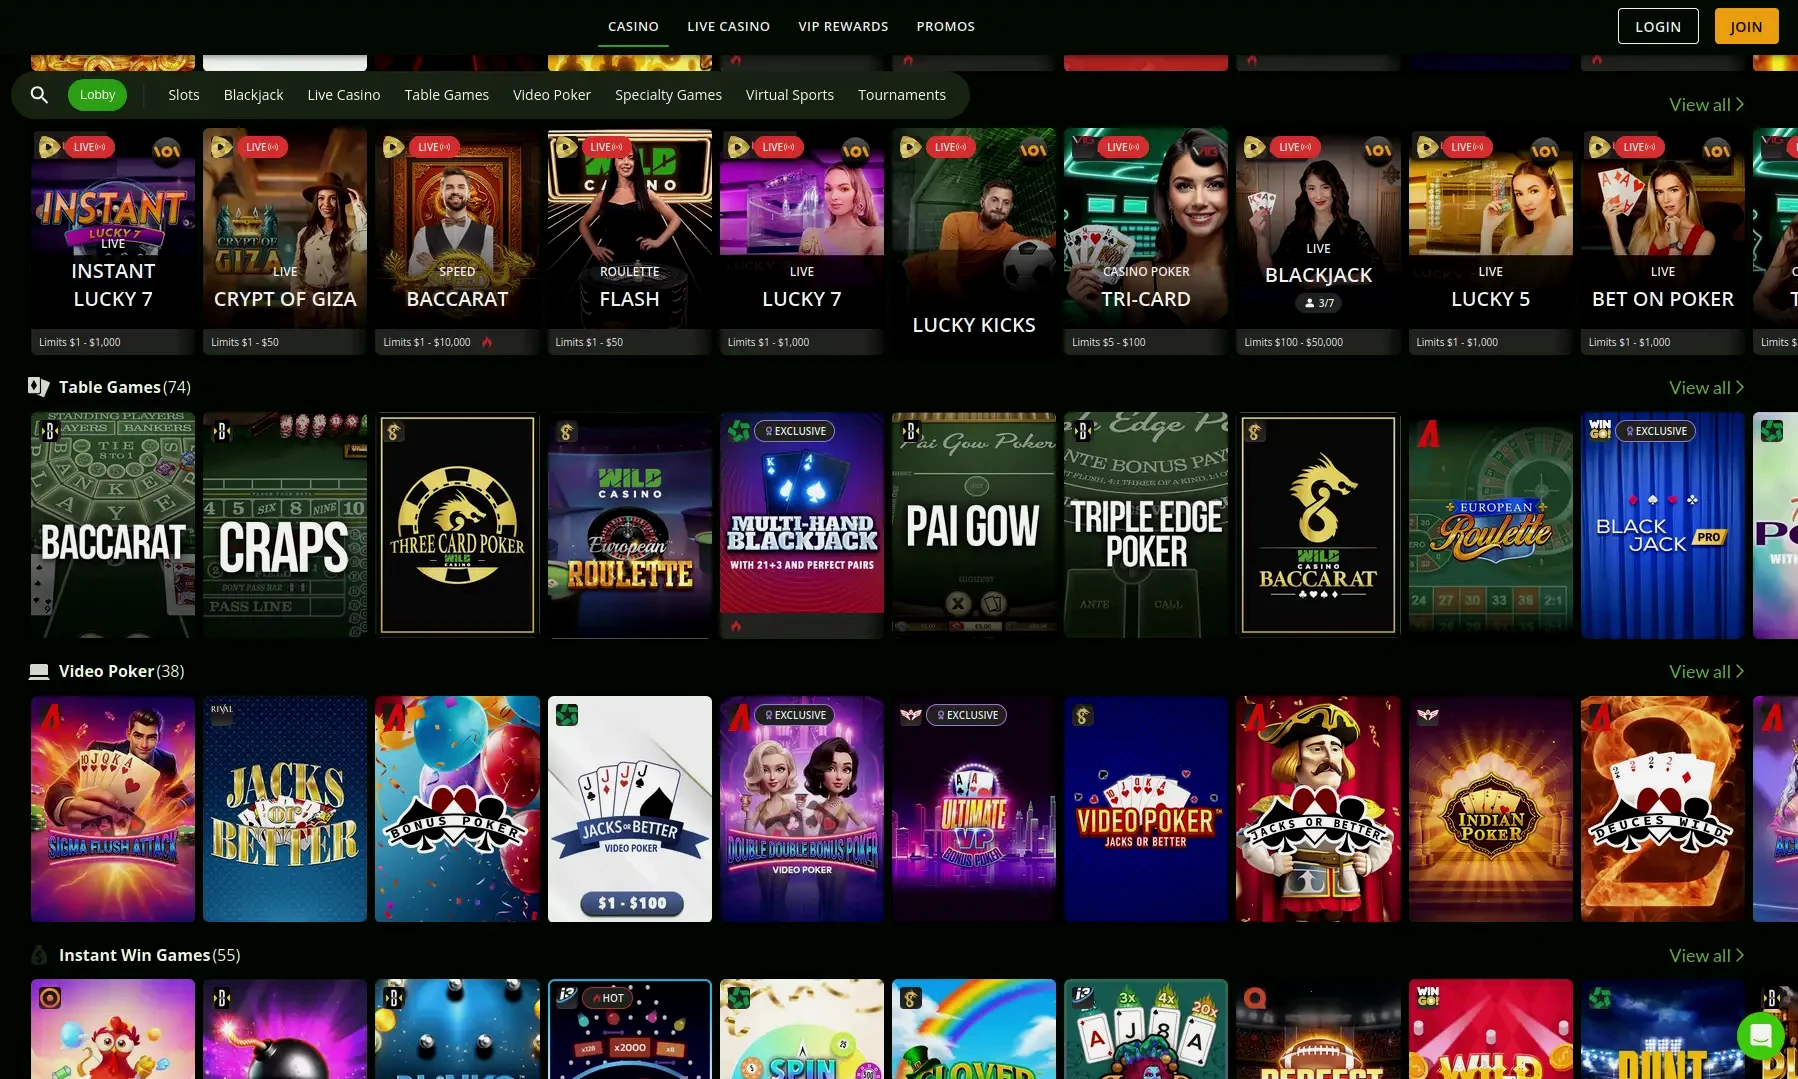Click the HOT badge on the instant win game
This screenshot has height=1079, width=1798.
pyautogui.click(x=608, y=997)
